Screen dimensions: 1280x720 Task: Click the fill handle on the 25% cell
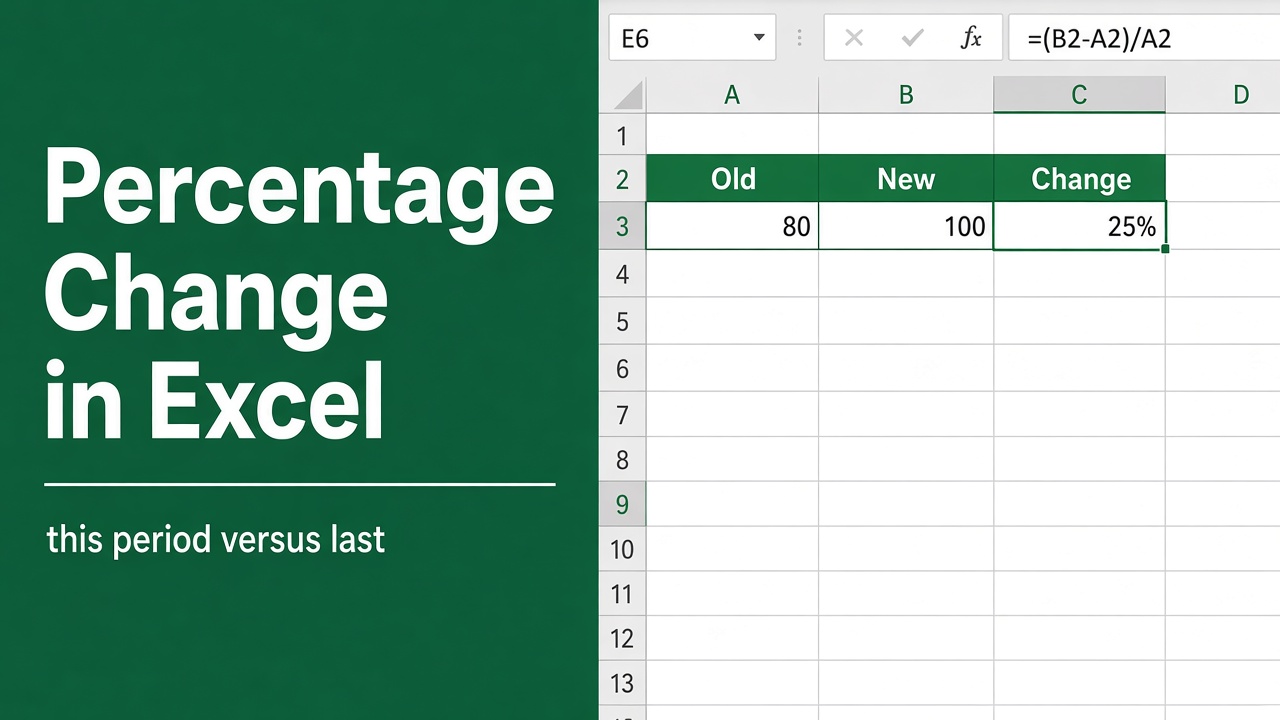coord(1165,248)
